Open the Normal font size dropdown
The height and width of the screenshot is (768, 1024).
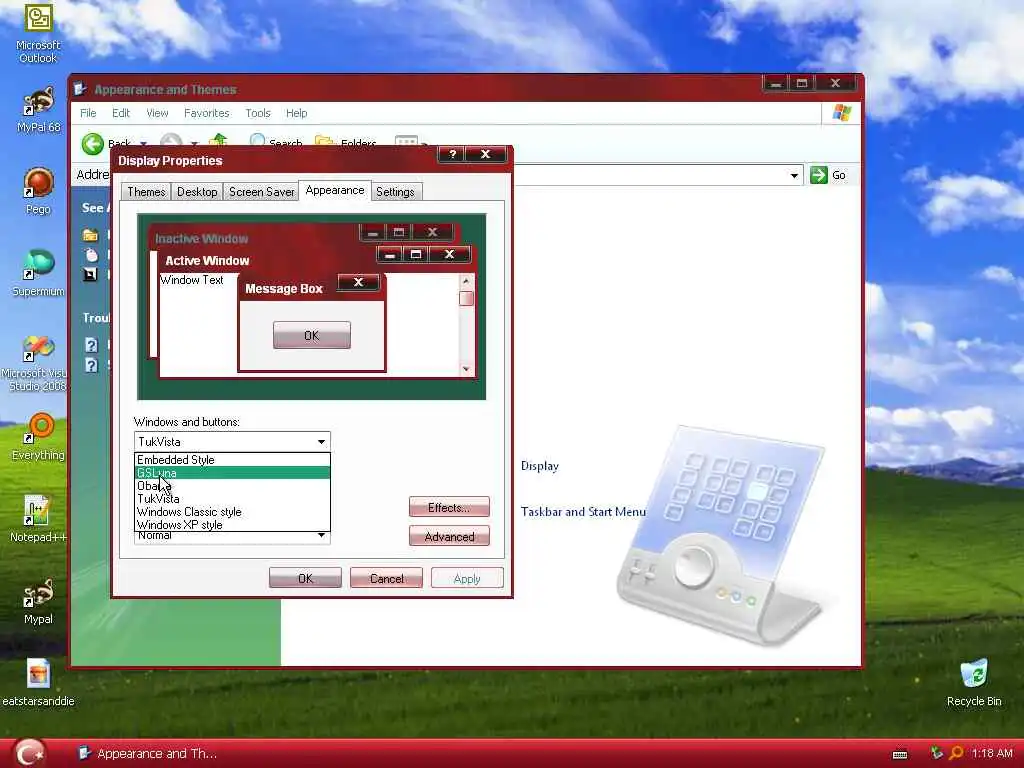coord(321,535)
